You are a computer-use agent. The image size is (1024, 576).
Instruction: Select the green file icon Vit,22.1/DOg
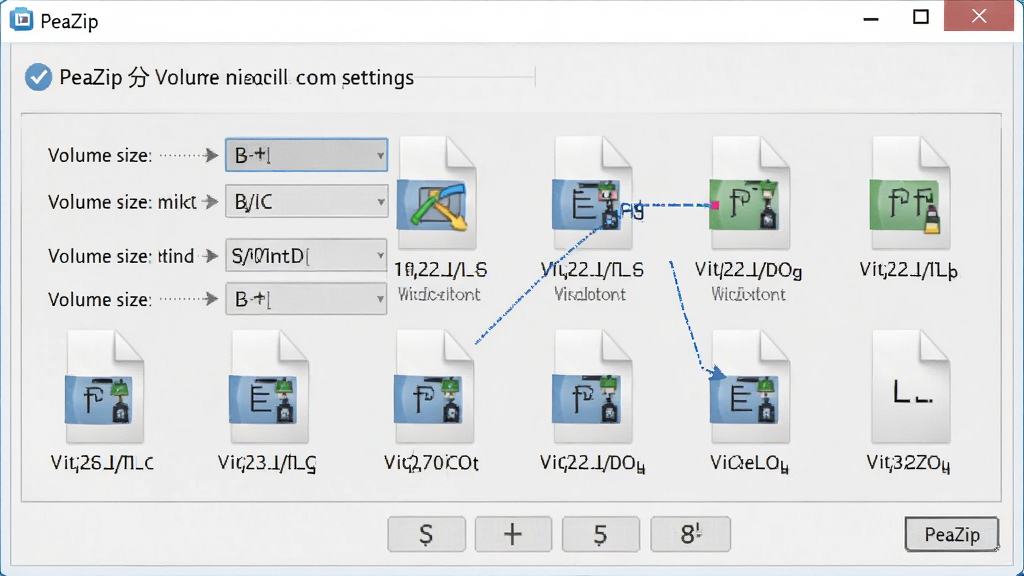(750, 193)
